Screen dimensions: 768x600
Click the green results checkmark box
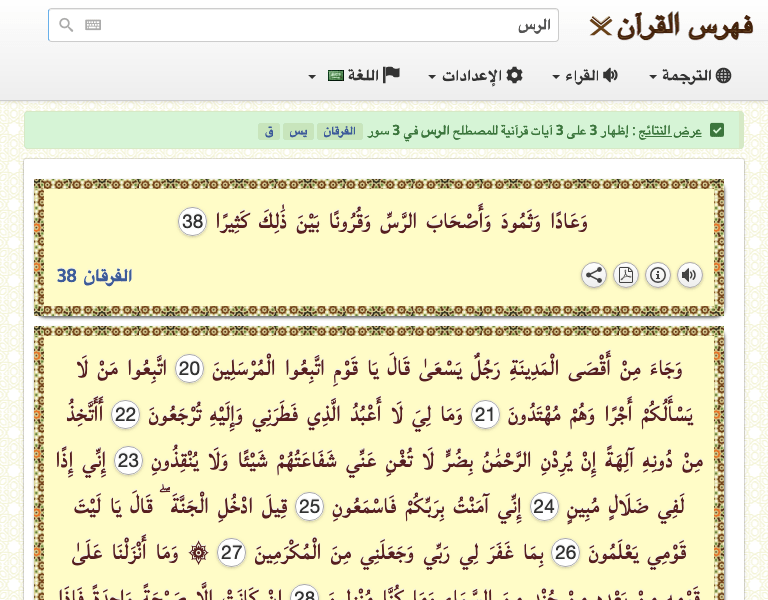717,130
